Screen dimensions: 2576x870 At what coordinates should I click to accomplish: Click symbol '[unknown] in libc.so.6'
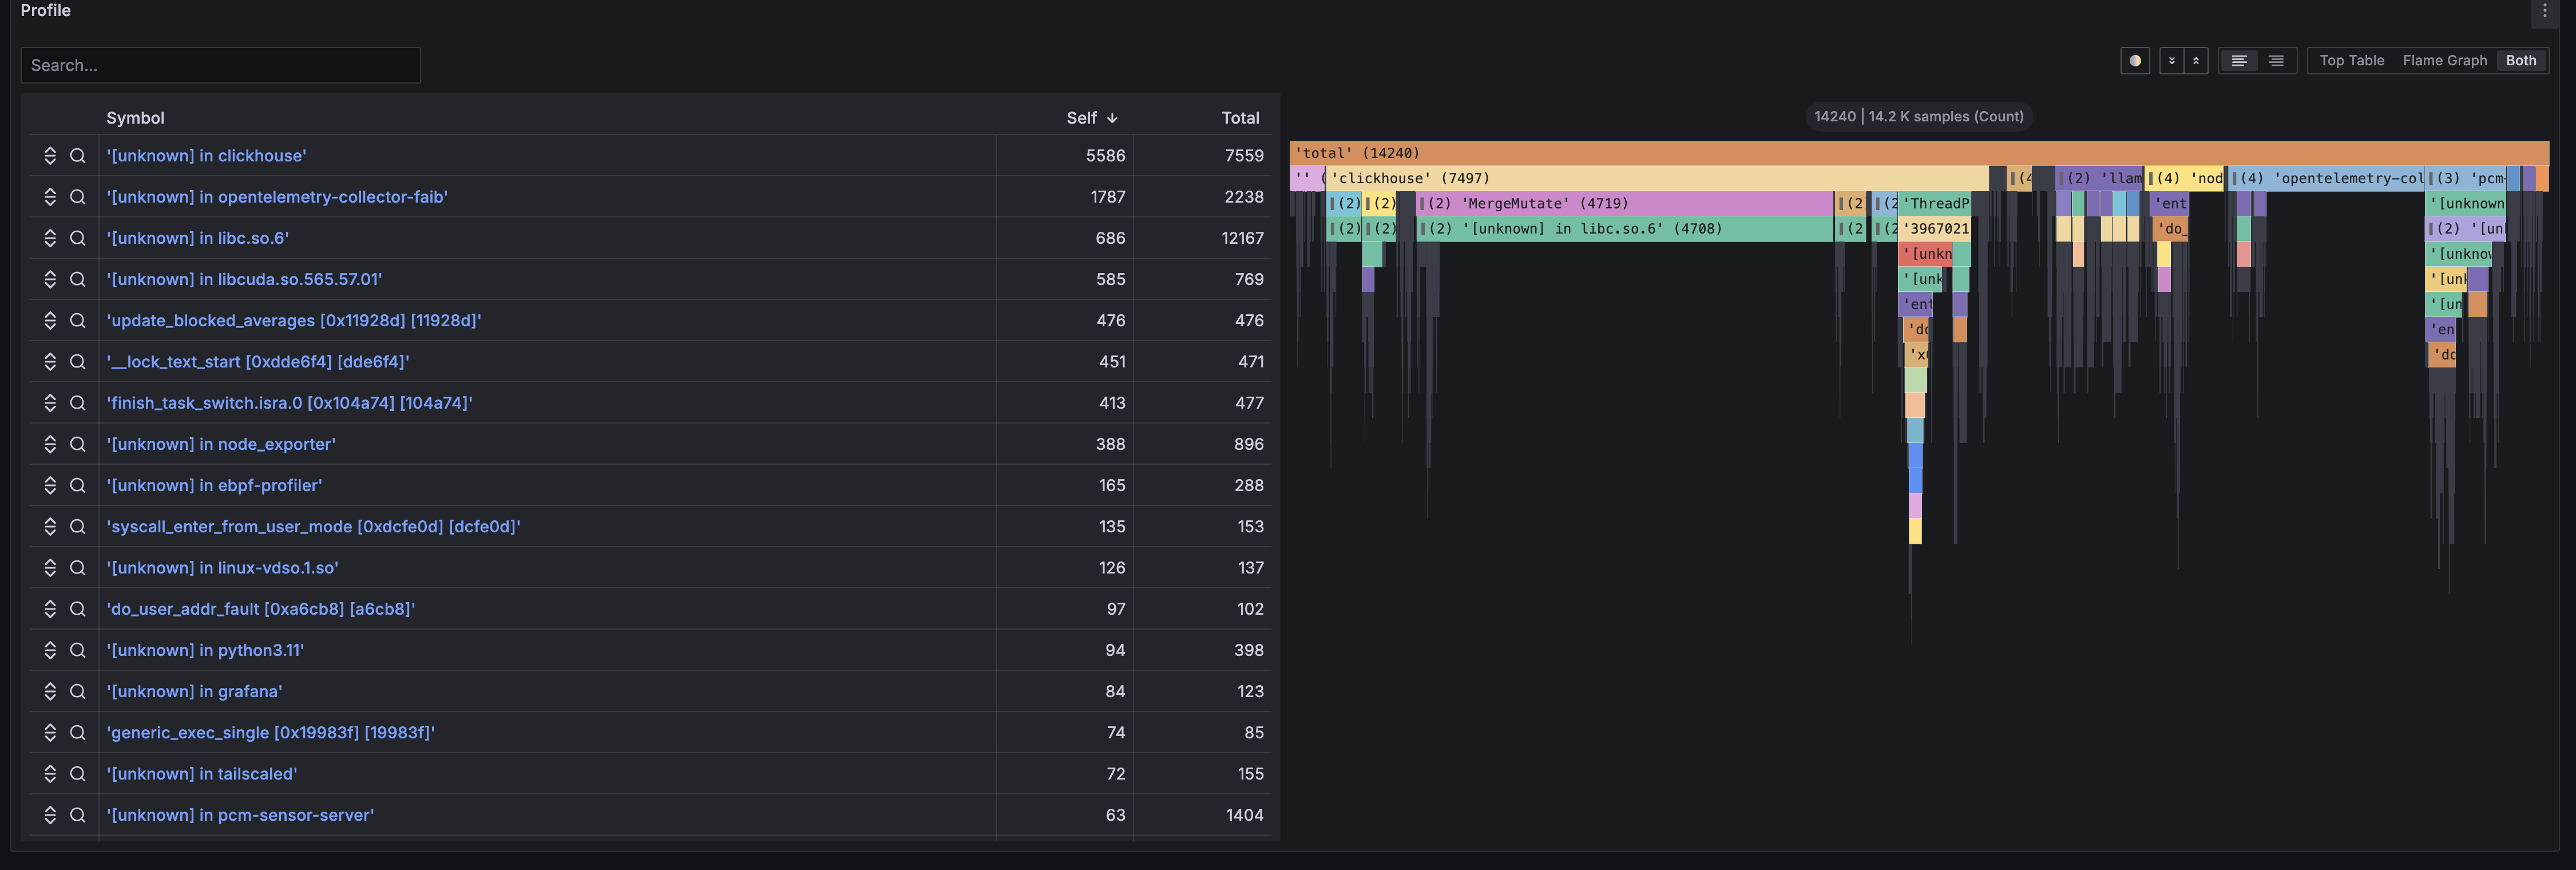[197, 238]
